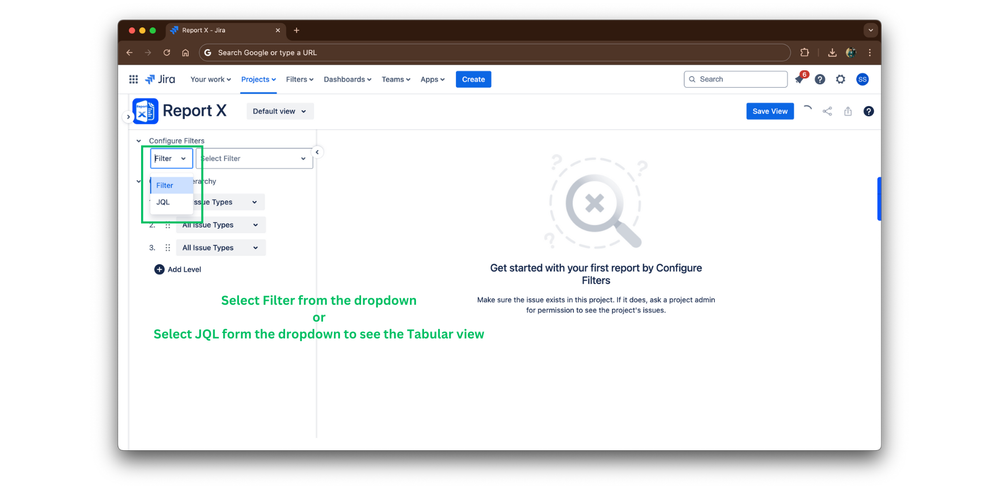Open Jira notifications bell
The width and height of the screenshot is (999, 489).
click(800, 80)
